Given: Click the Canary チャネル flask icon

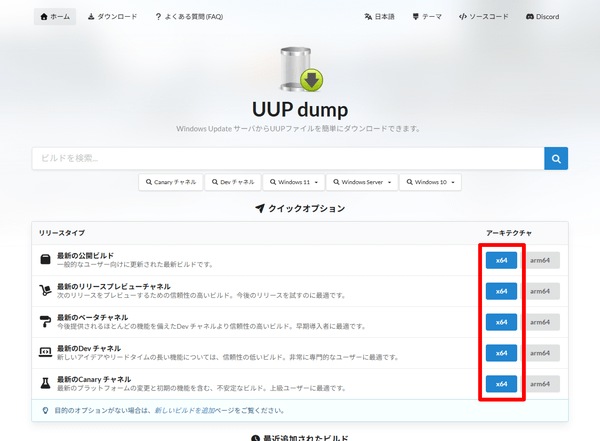Looking at the screenshot, I should (x=46, y=384).
